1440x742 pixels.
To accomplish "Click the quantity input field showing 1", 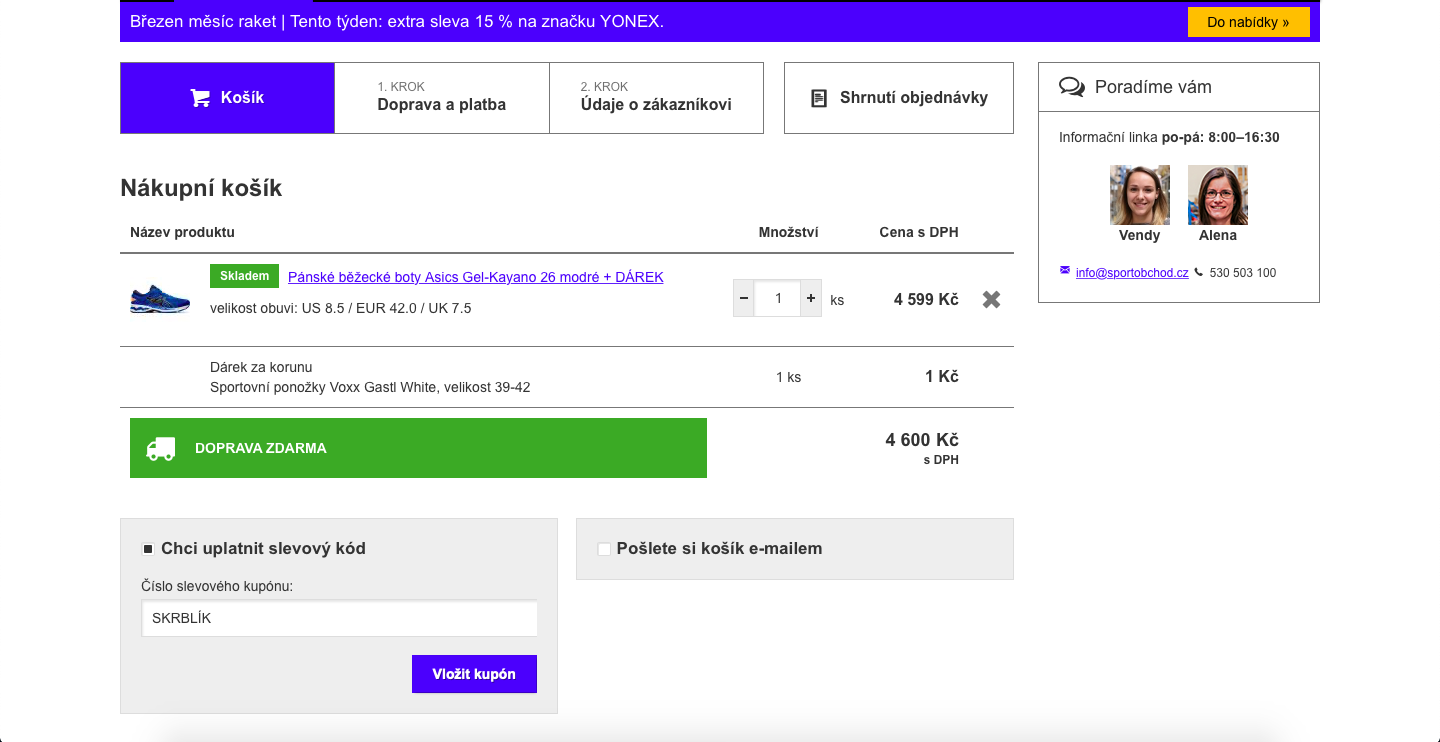I will tap(778, 298).
